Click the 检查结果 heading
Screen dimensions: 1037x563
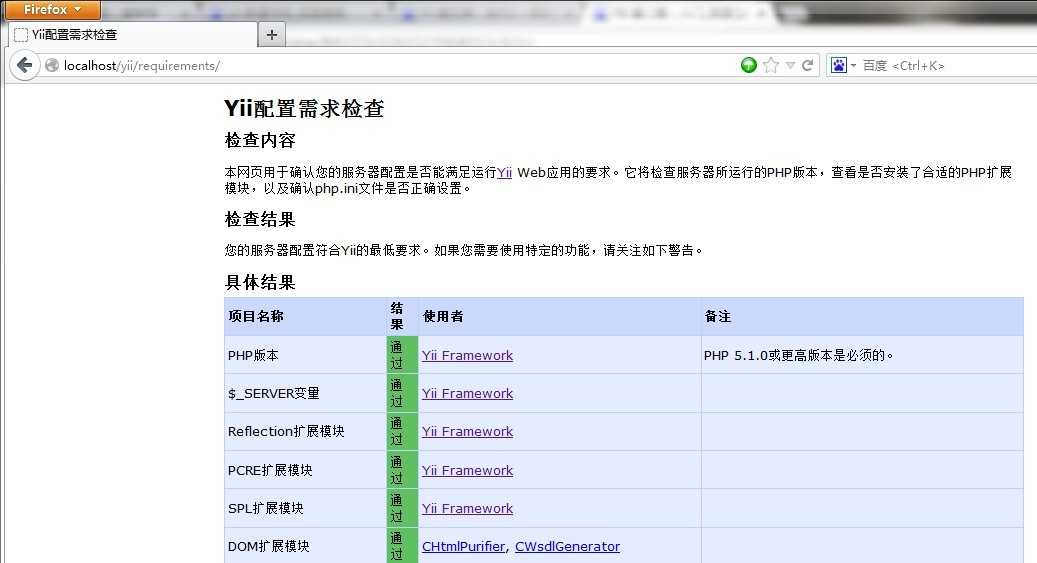[x=260, y=220]
